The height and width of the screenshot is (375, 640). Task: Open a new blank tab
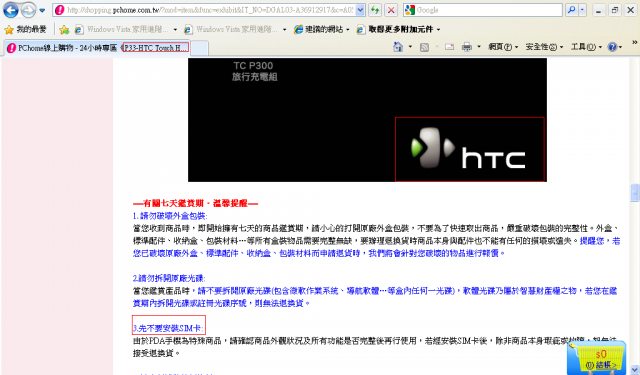(199, 48)
